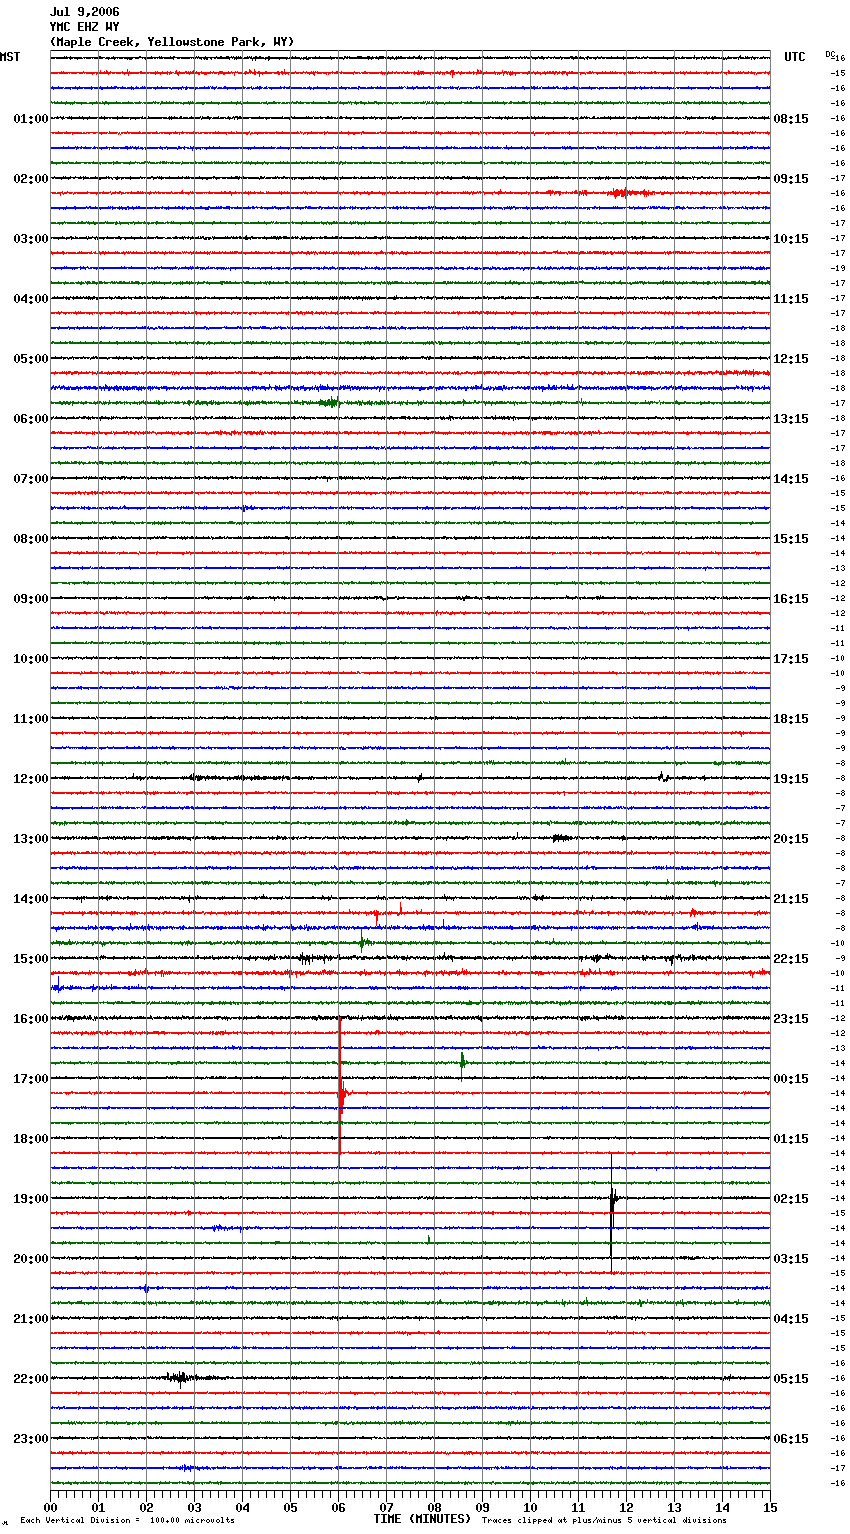850x1534 pixels.
Task: Click the green burst on the 05:45 MST trace
Action: point(330,403)
